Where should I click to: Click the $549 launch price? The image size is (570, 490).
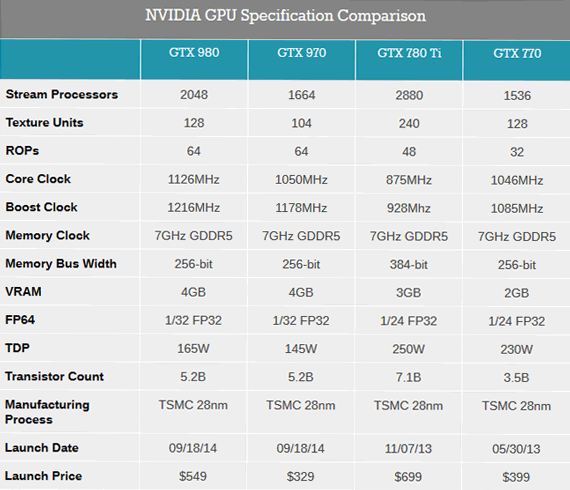[193, 477]
